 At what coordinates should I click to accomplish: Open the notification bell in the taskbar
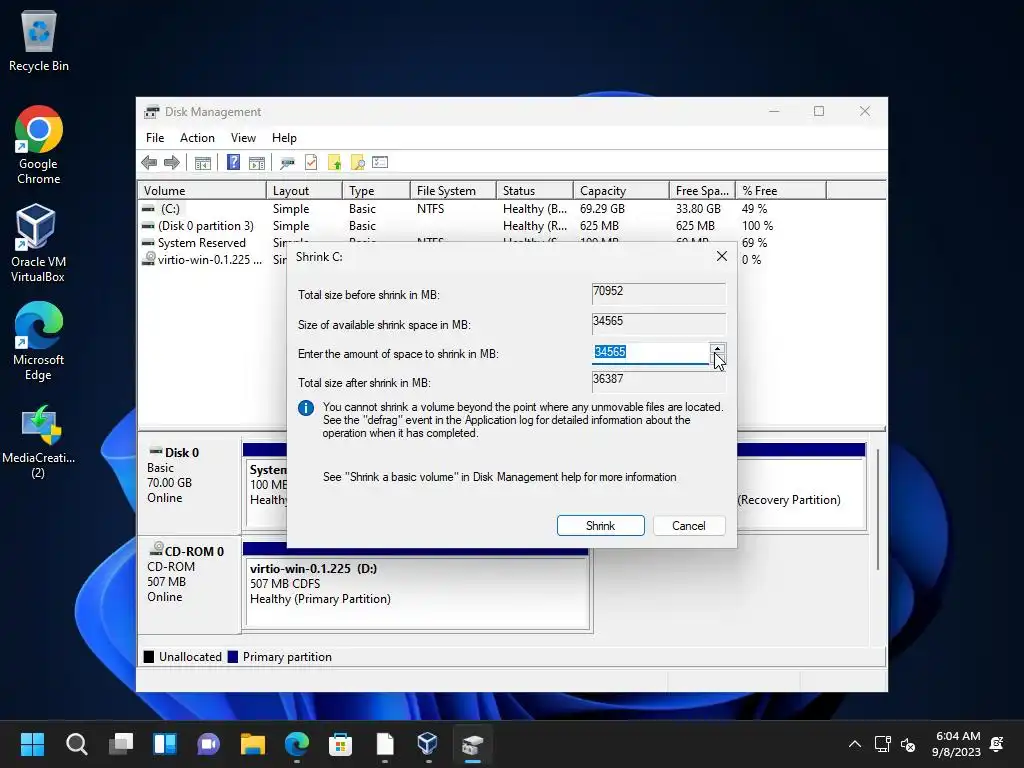point(997,744)
